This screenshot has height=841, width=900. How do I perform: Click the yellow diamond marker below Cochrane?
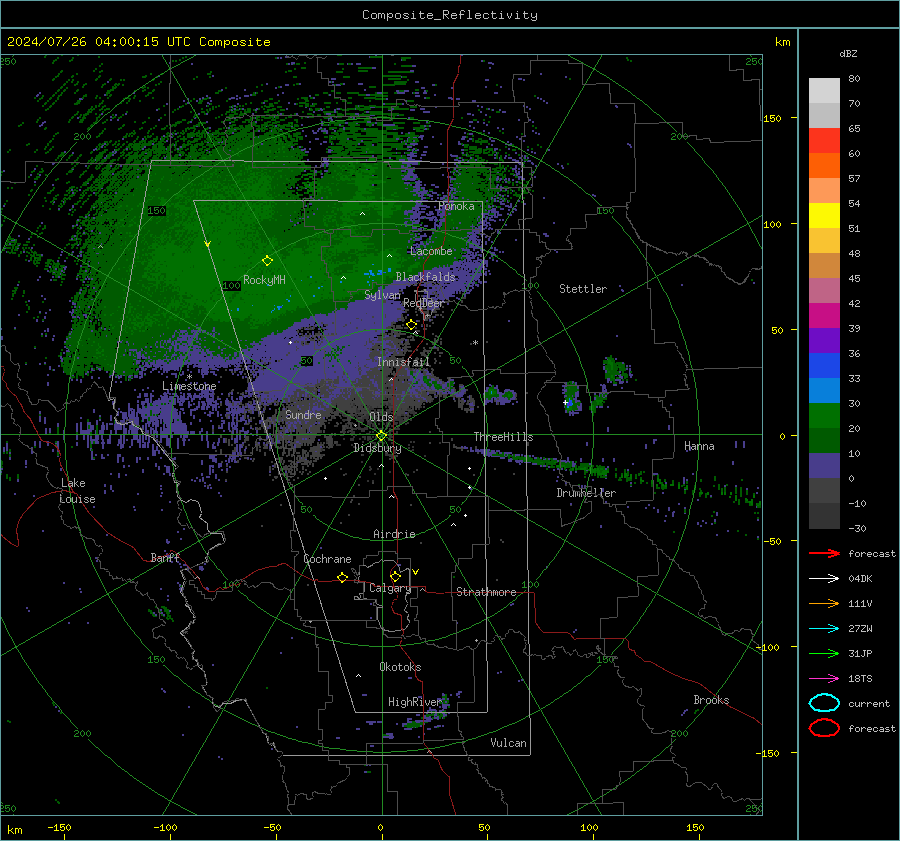tap(342, 577)
